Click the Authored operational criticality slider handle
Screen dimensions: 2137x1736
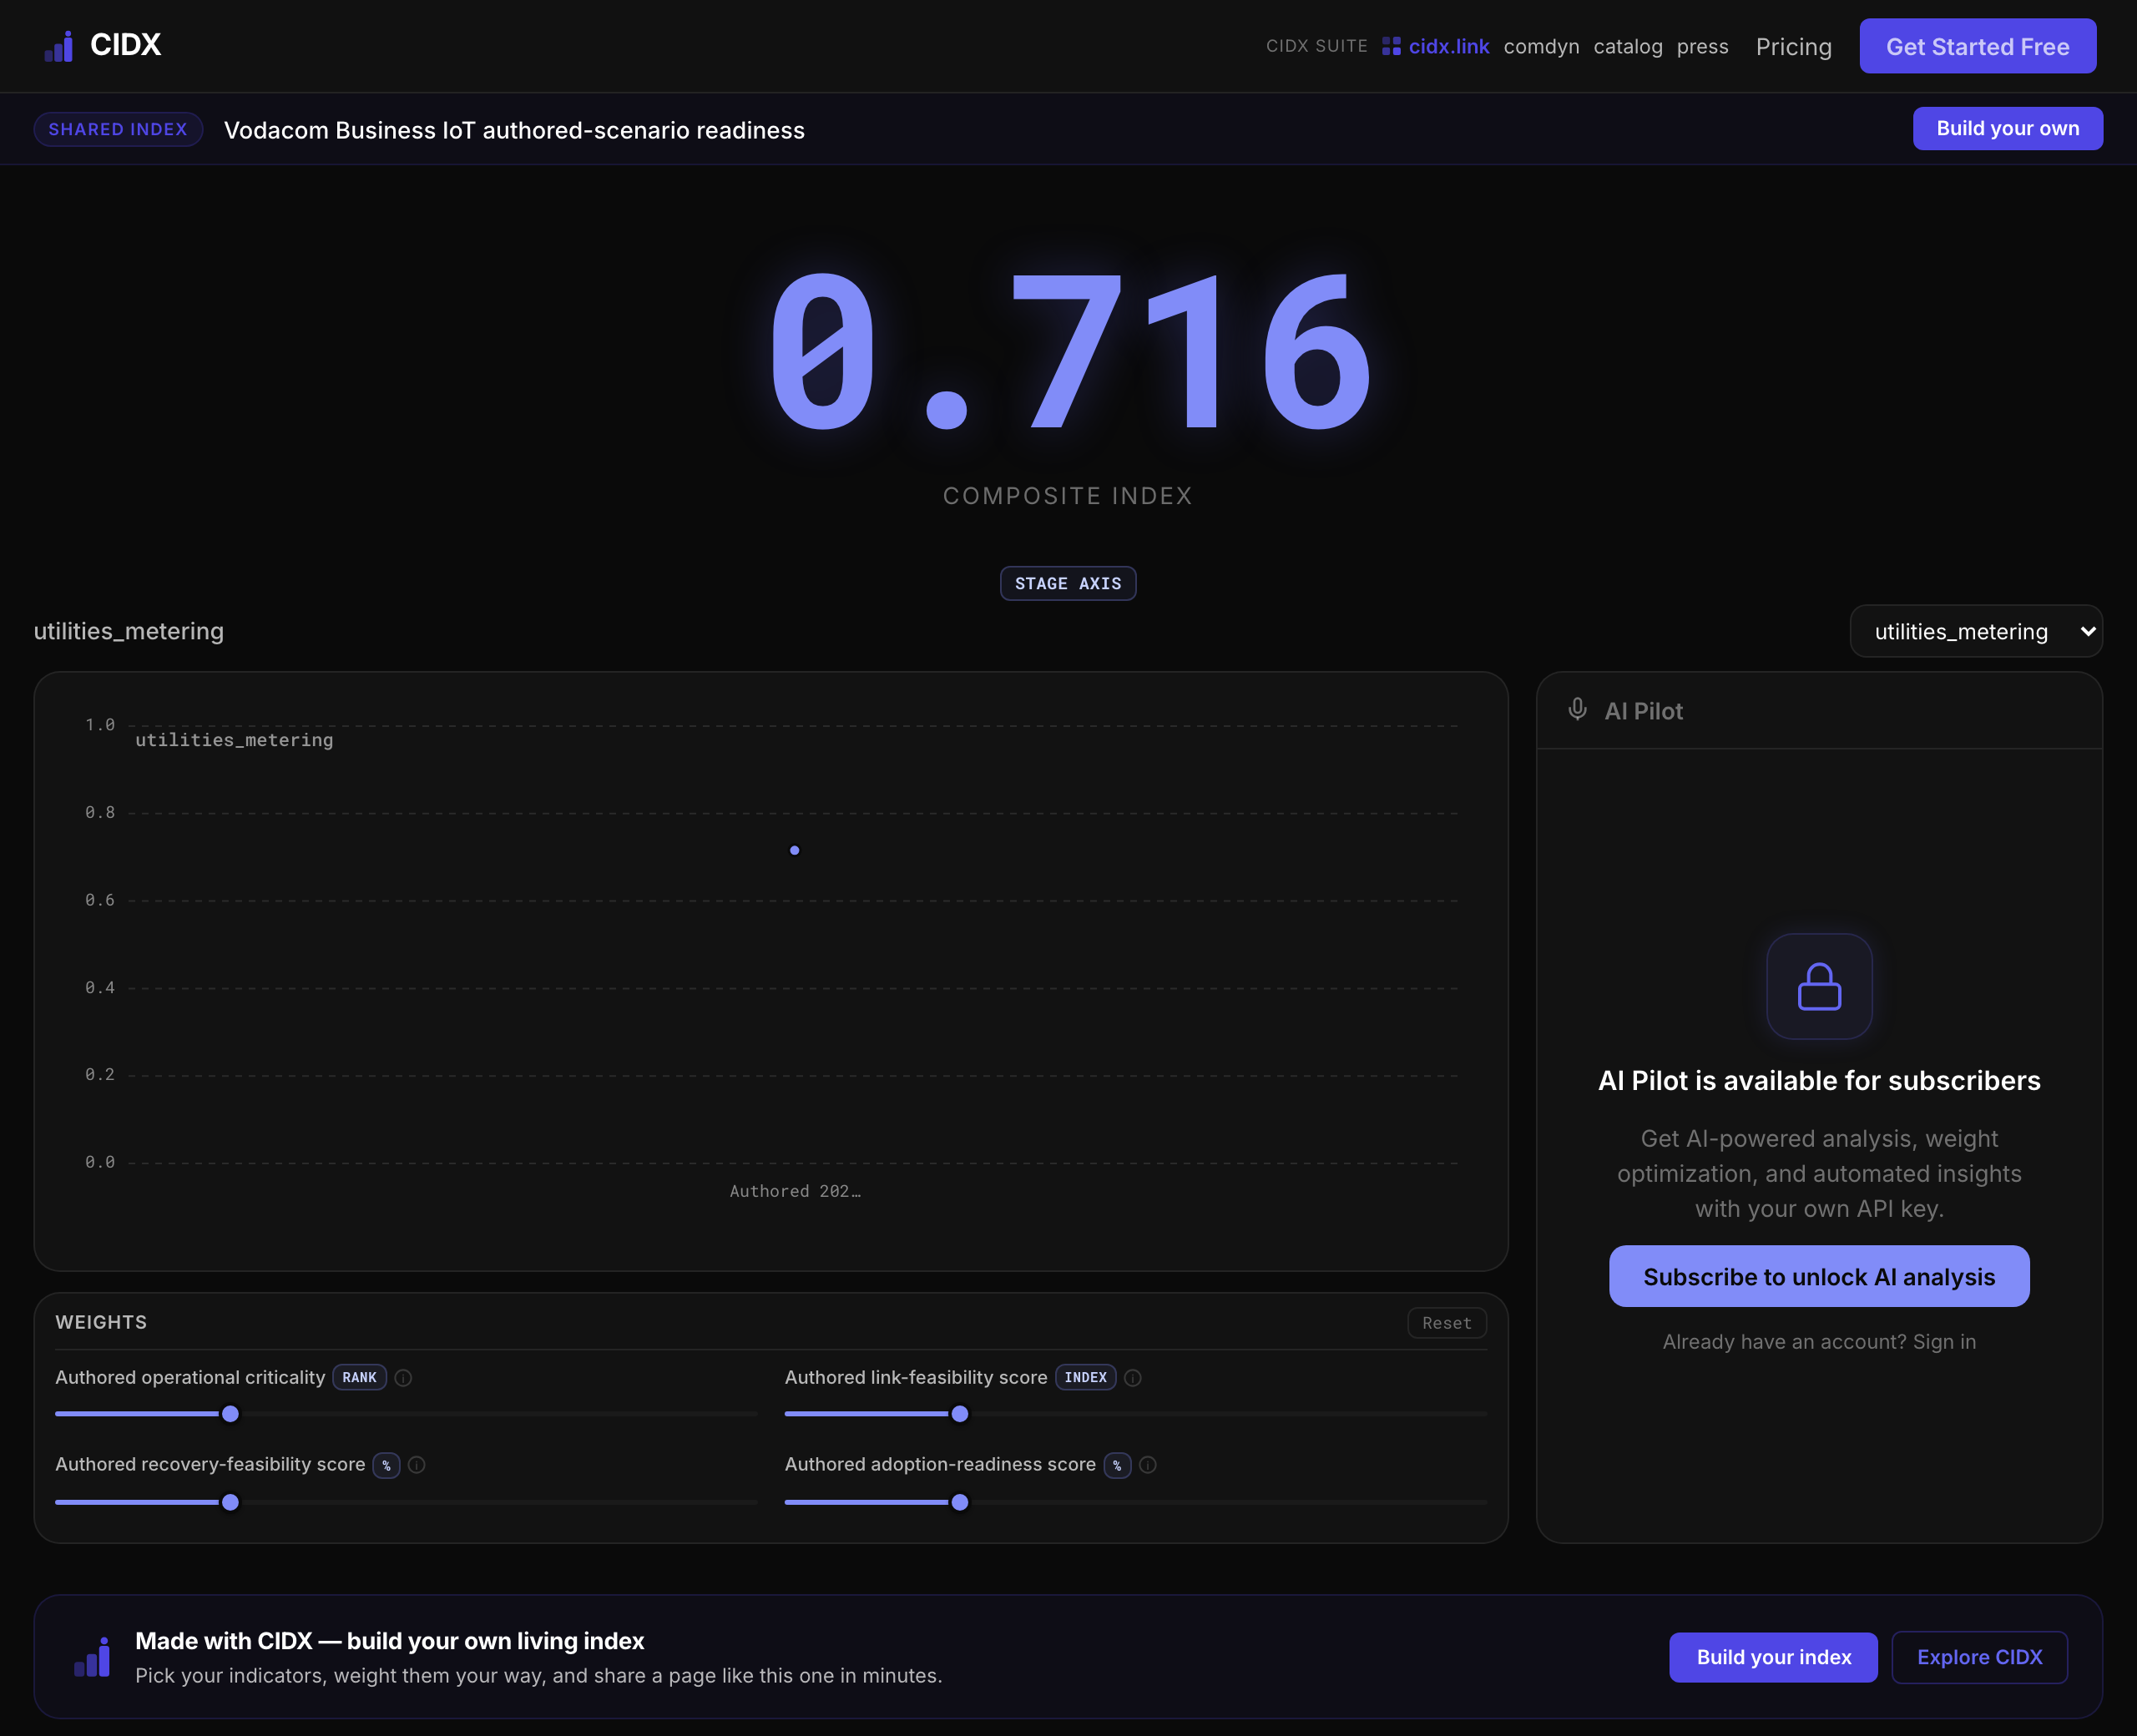tap(231, 1414)
